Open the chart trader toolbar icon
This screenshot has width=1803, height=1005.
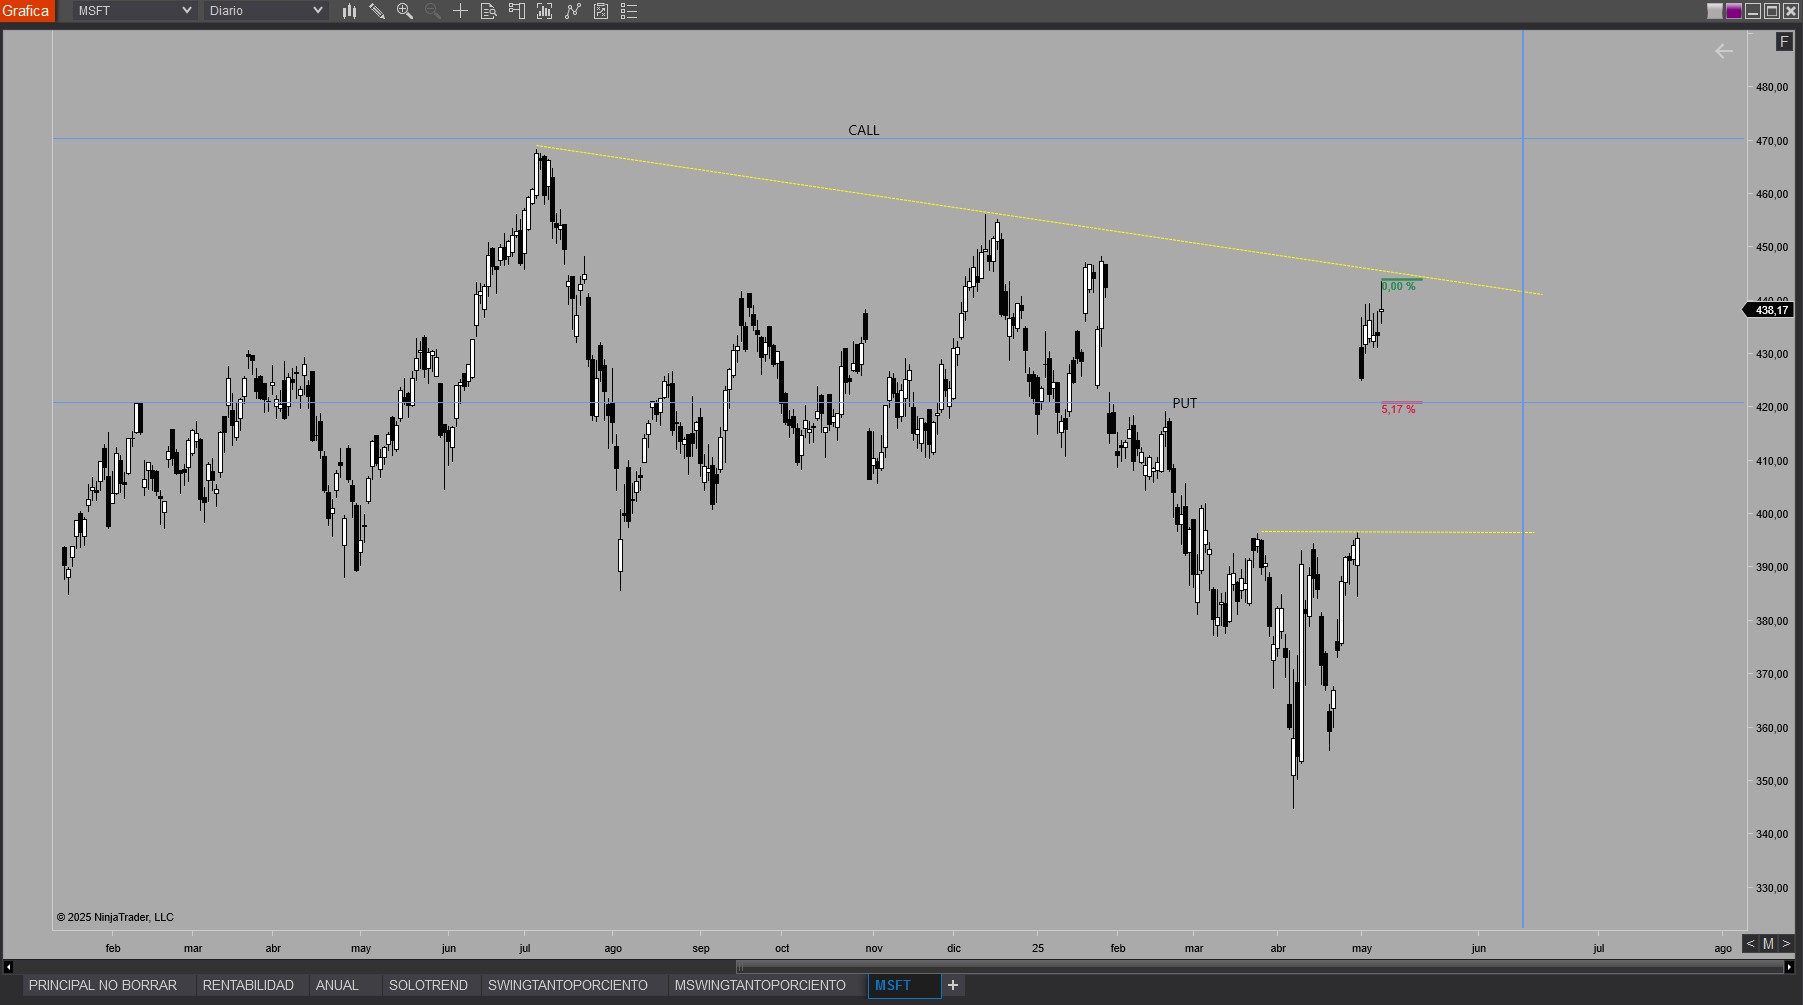point(517,11)
